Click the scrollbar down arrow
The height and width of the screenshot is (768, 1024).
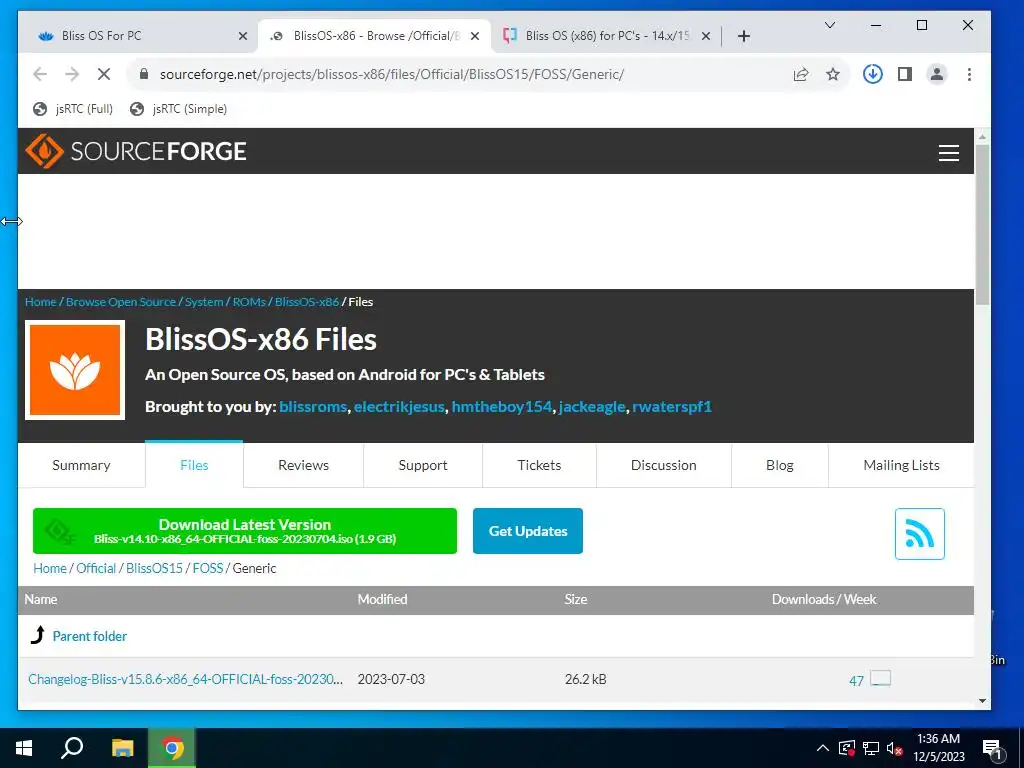click(982, 701)
